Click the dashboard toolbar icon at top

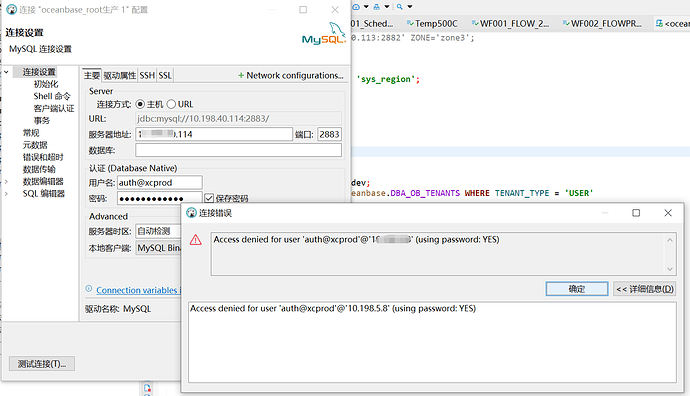click(356, 7)
